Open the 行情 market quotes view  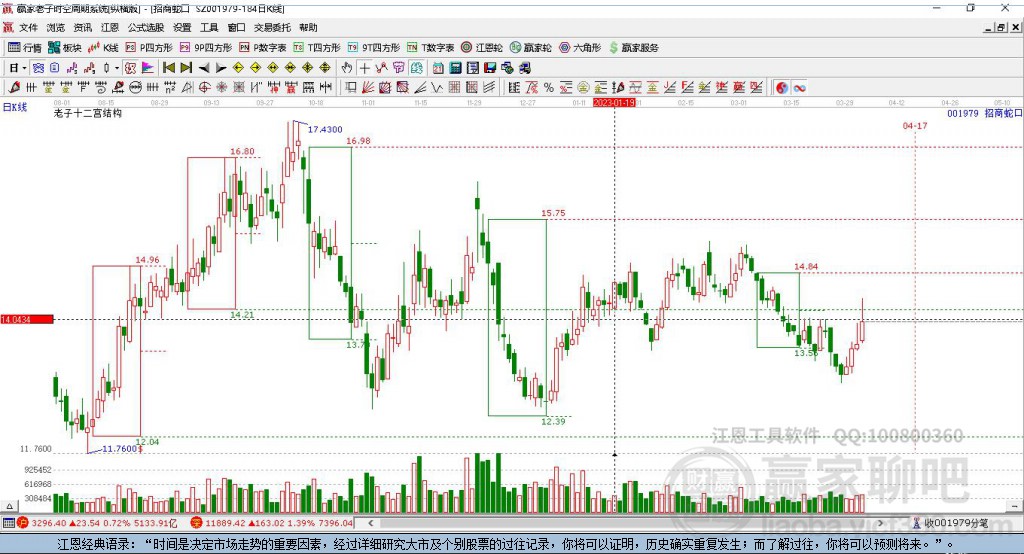(x=24, y=48)
